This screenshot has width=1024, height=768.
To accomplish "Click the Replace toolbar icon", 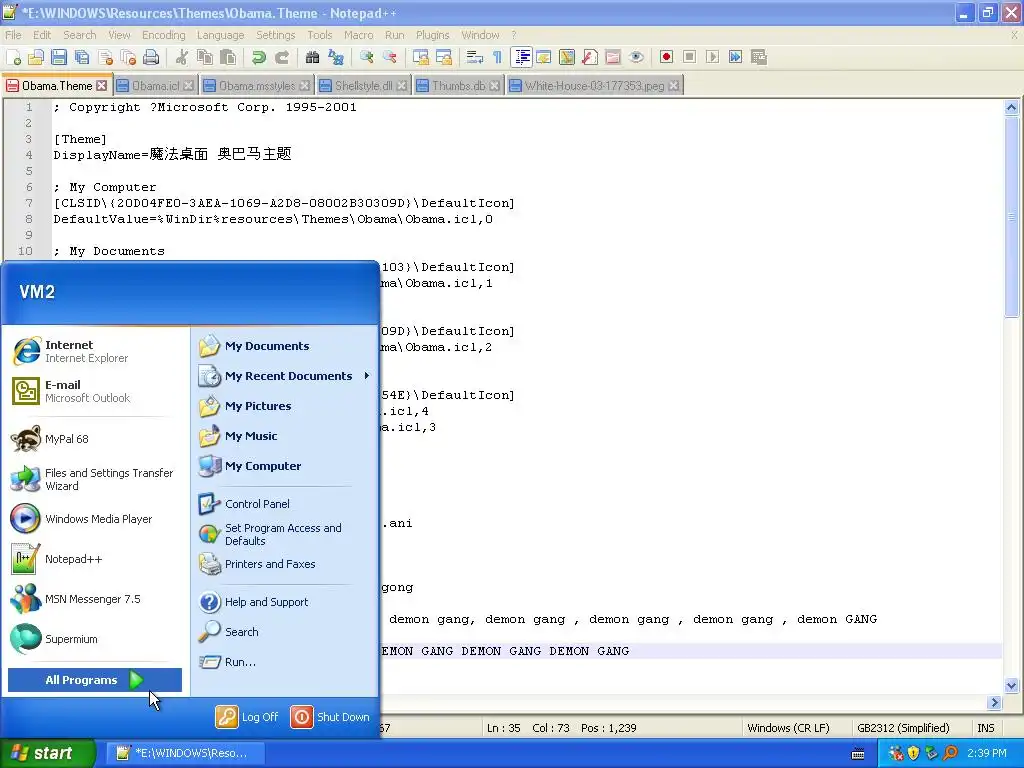I will pos(336,57).
